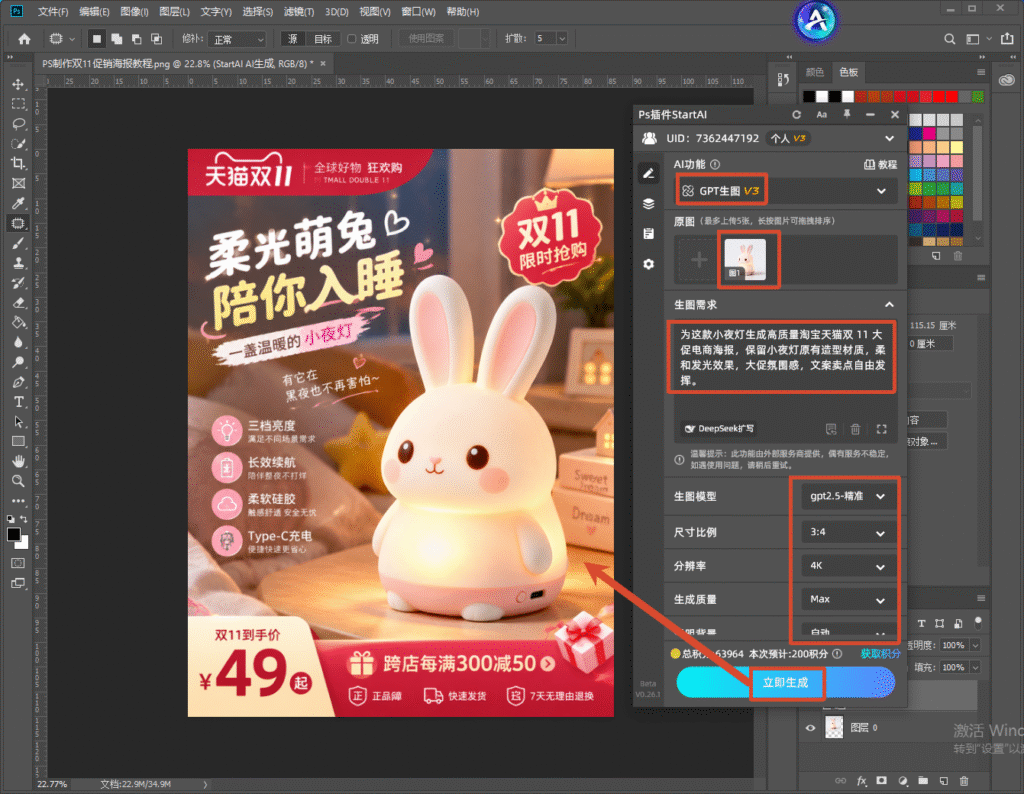Viewport: 1024px width, 794px height.
Task: Select the Lasso tool
Action: (x=18, y=124)
